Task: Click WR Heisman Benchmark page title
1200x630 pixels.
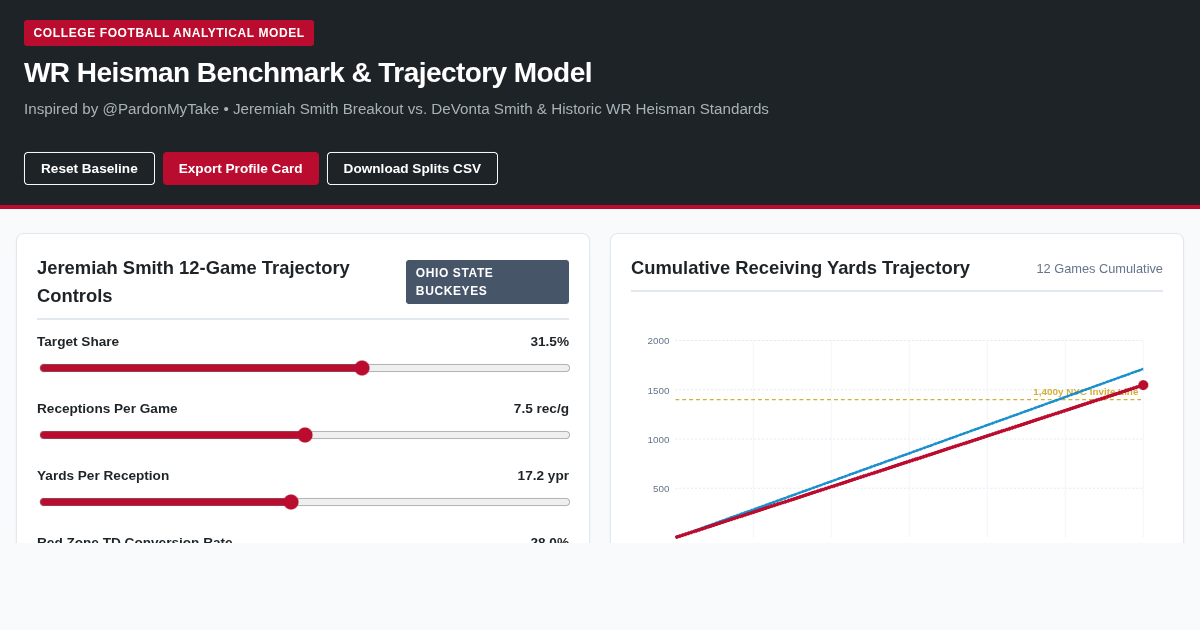Action: (x=308, y=73)
